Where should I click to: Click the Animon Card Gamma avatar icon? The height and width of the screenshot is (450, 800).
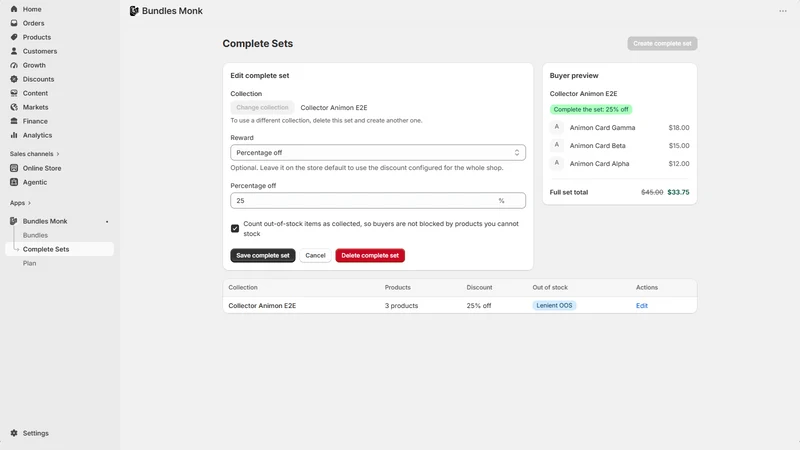(x=557, y=127)
